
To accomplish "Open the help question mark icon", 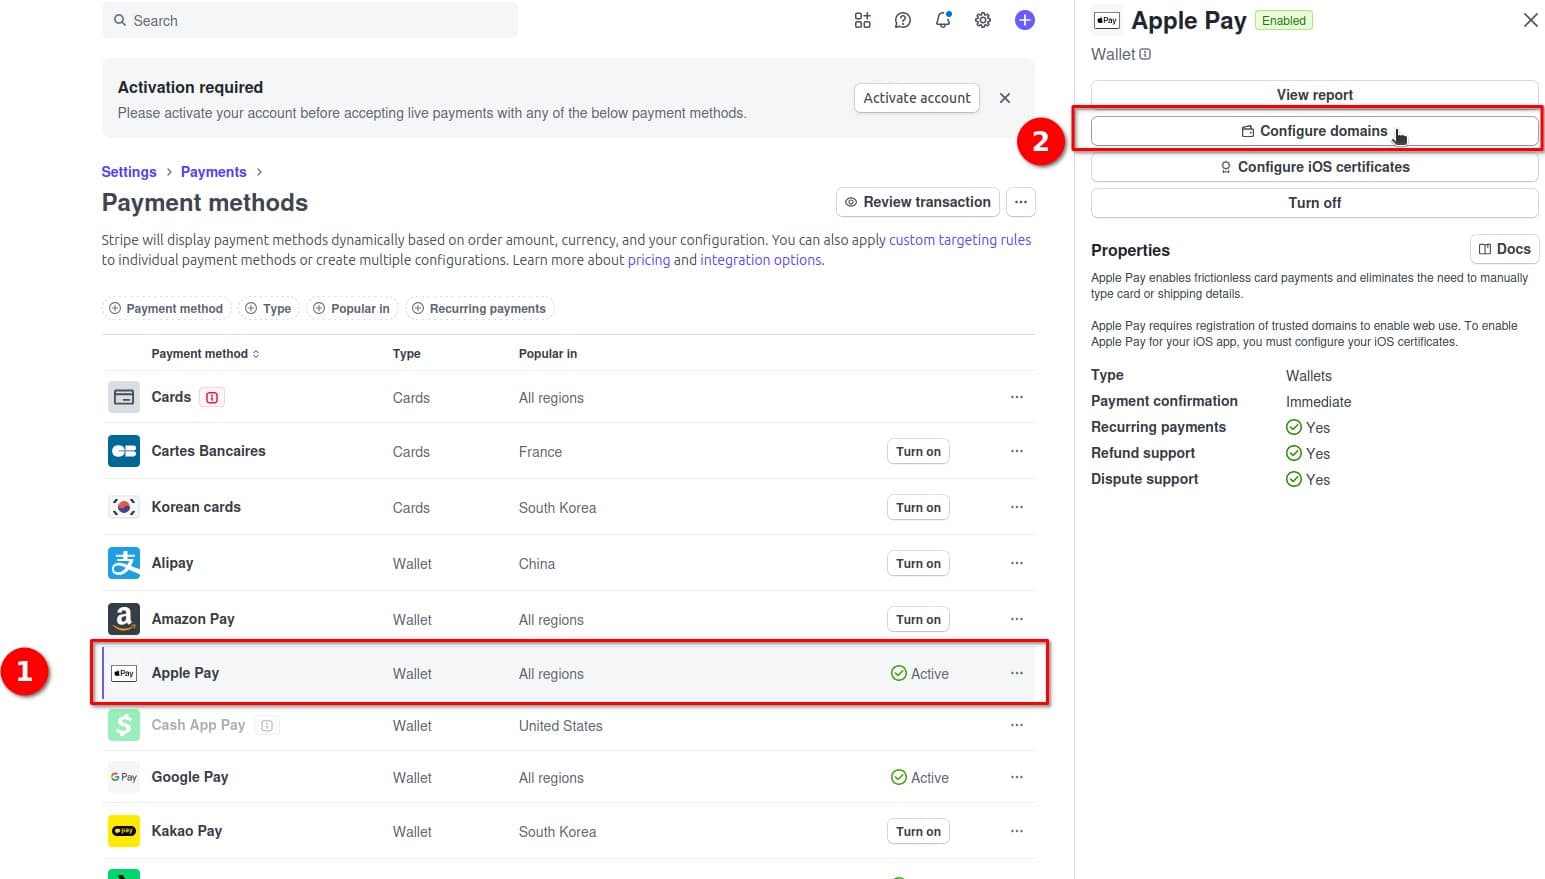I will click(x=902, y=20).
